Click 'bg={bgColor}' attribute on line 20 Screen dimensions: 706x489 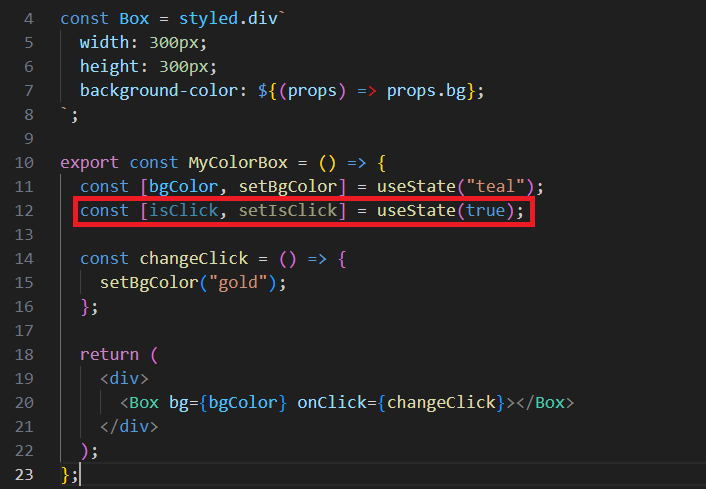(x=228, y=403)
